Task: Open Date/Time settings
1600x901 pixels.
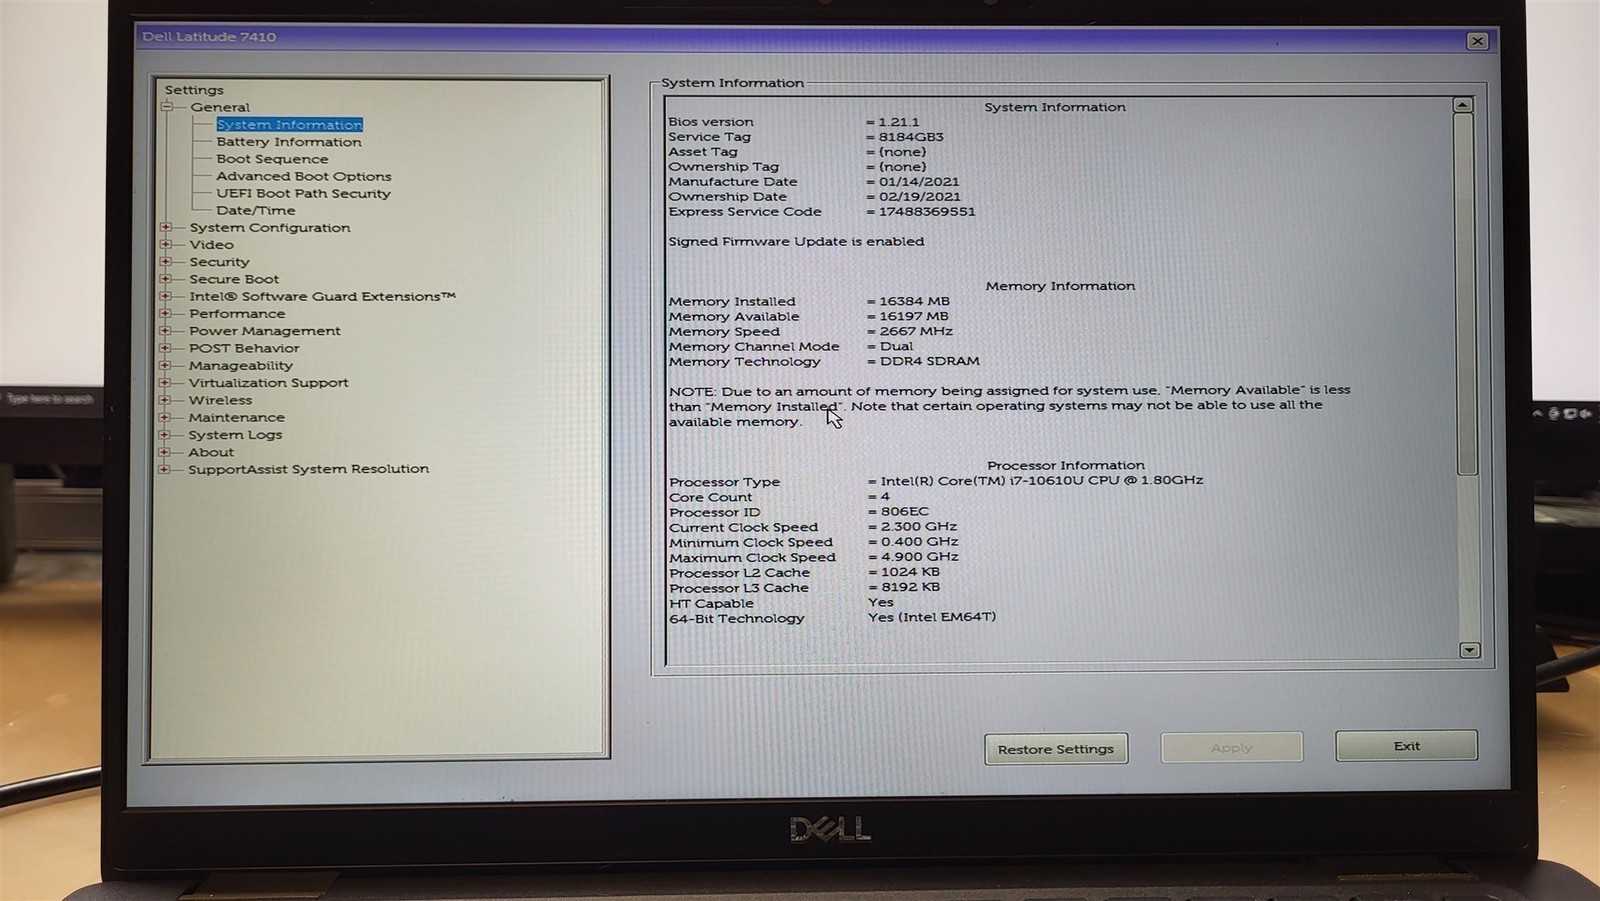Action: pos(256,210)
